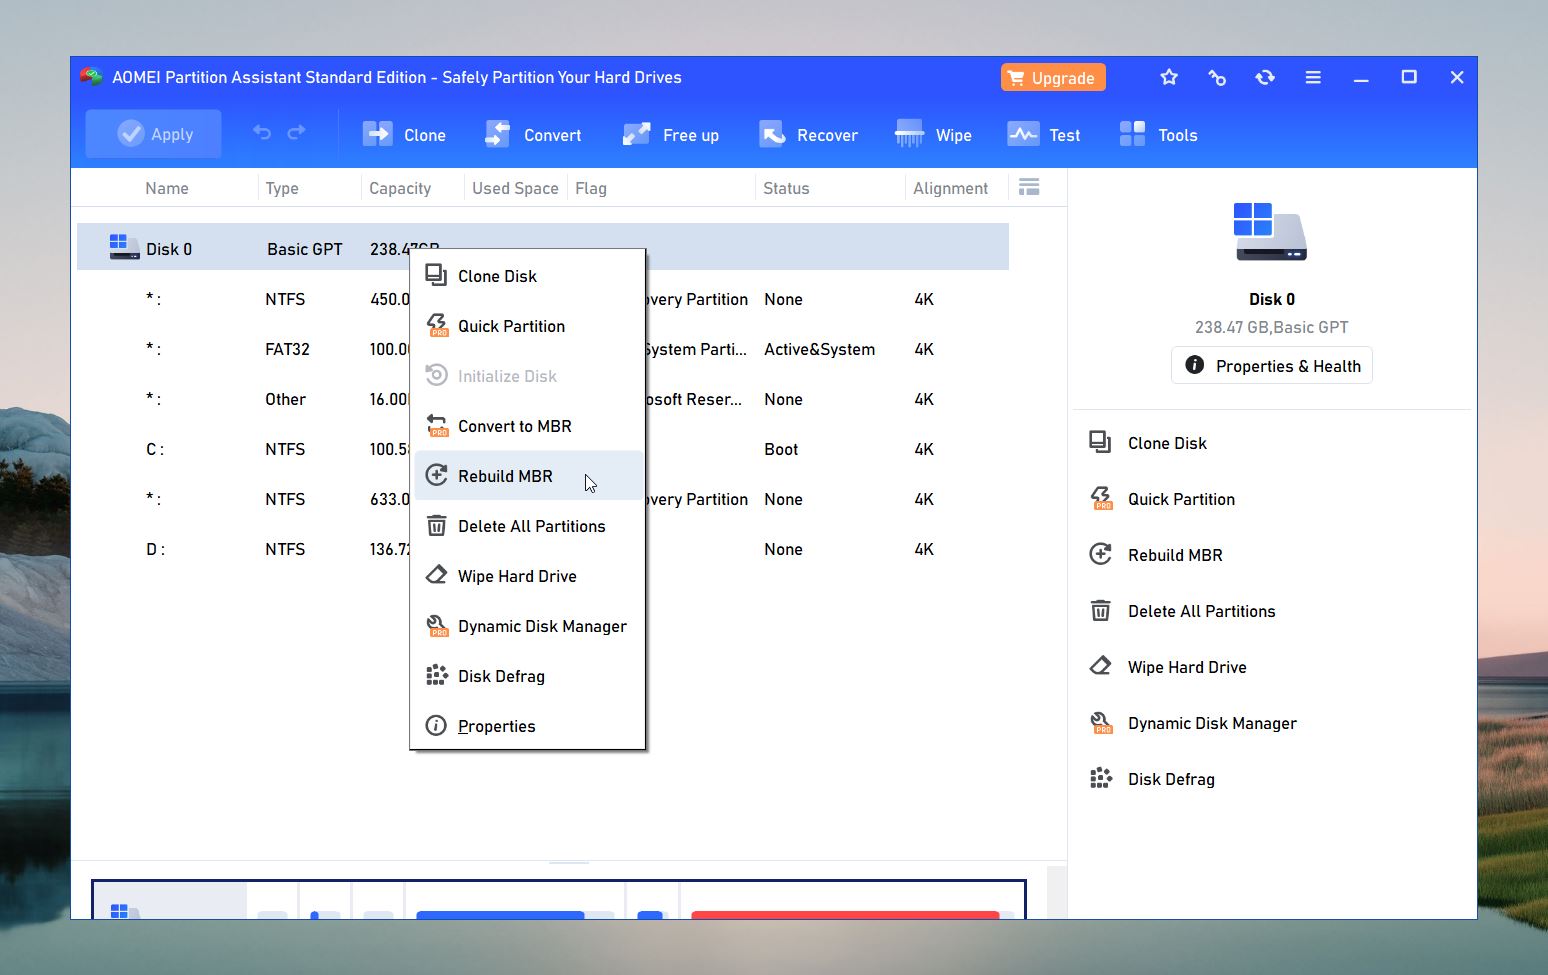Click the star favorite icon in title bar

(1169, 77)
